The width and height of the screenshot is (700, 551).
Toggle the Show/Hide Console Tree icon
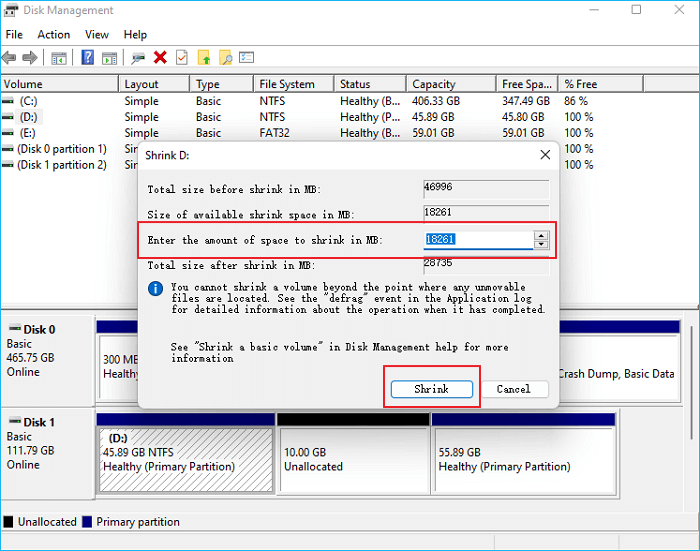(x=59, y=58)
